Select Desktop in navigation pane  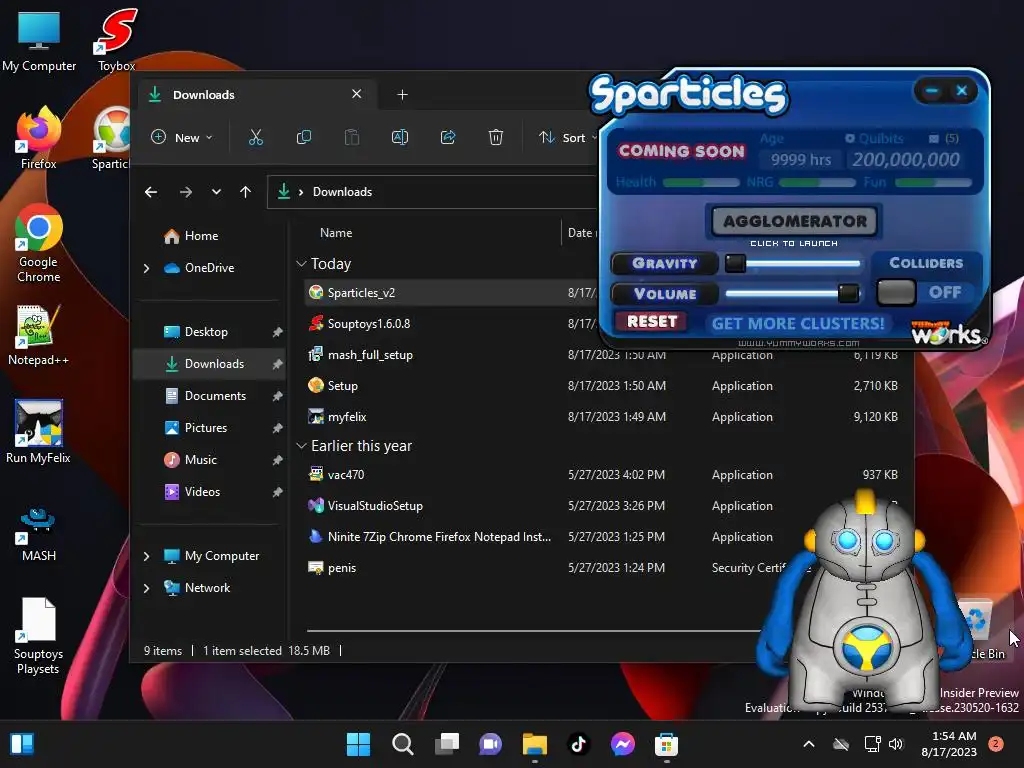click(196, 332)
